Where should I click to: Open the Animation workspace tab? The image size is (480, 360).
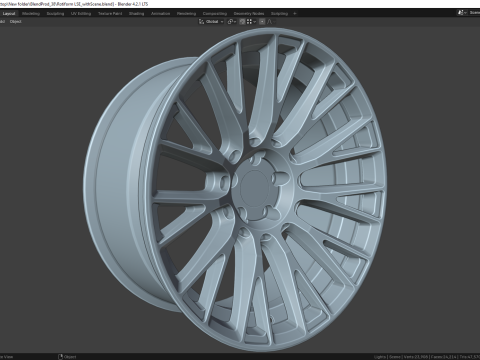pyautogui.click(x=161, y=14)
